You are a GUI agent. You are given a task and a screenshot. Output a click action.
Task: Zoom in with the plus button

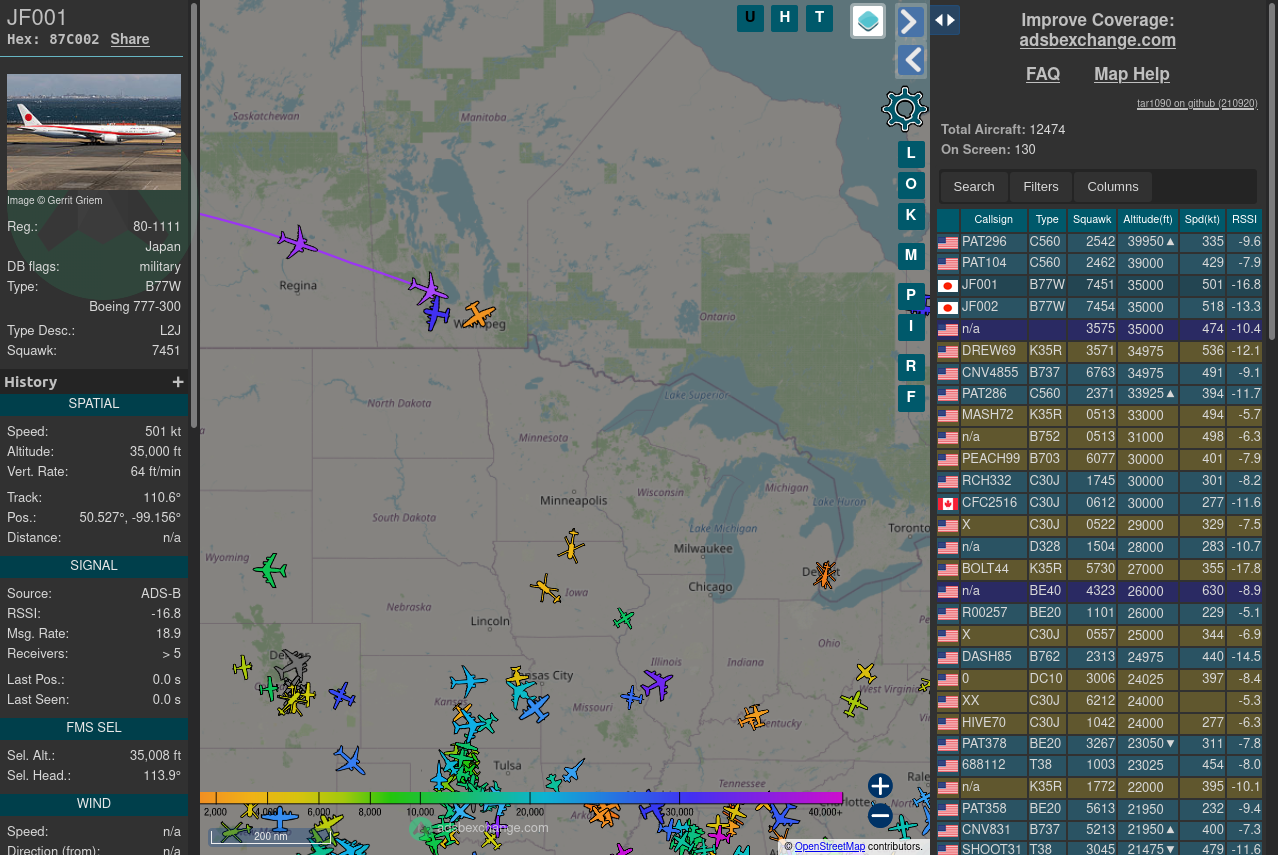880,786
